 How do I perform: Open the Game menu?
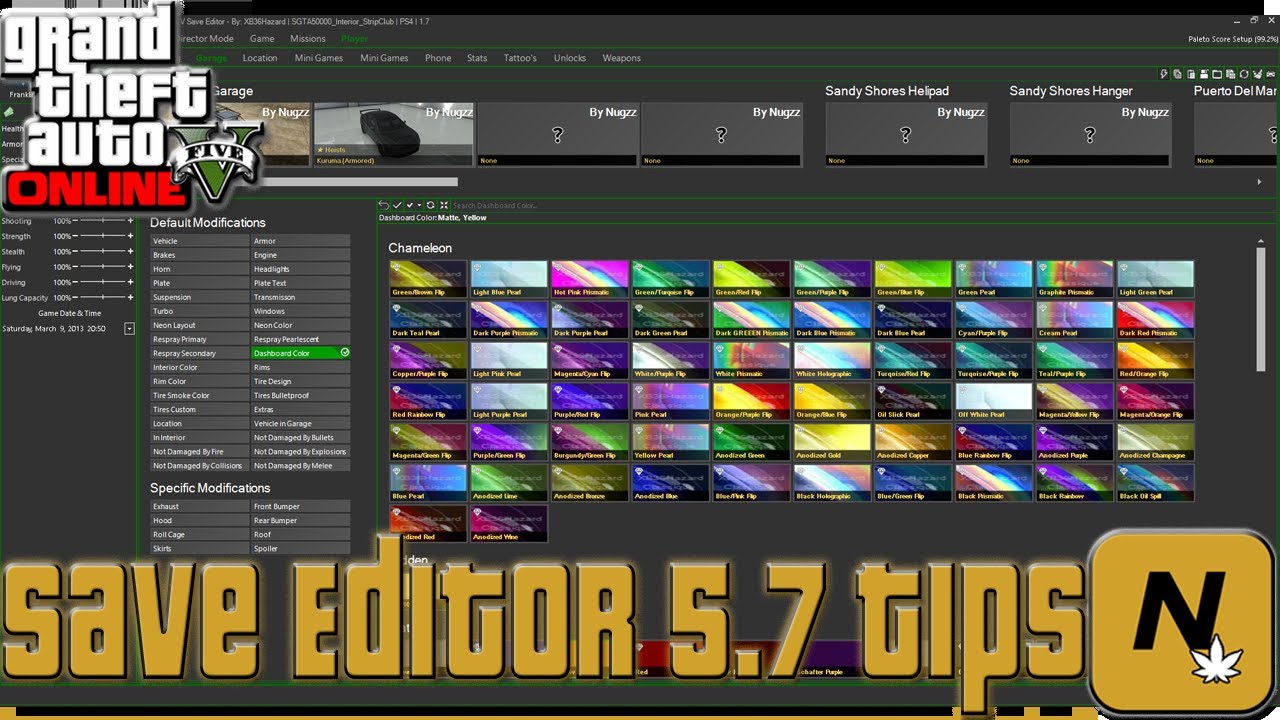262,39
